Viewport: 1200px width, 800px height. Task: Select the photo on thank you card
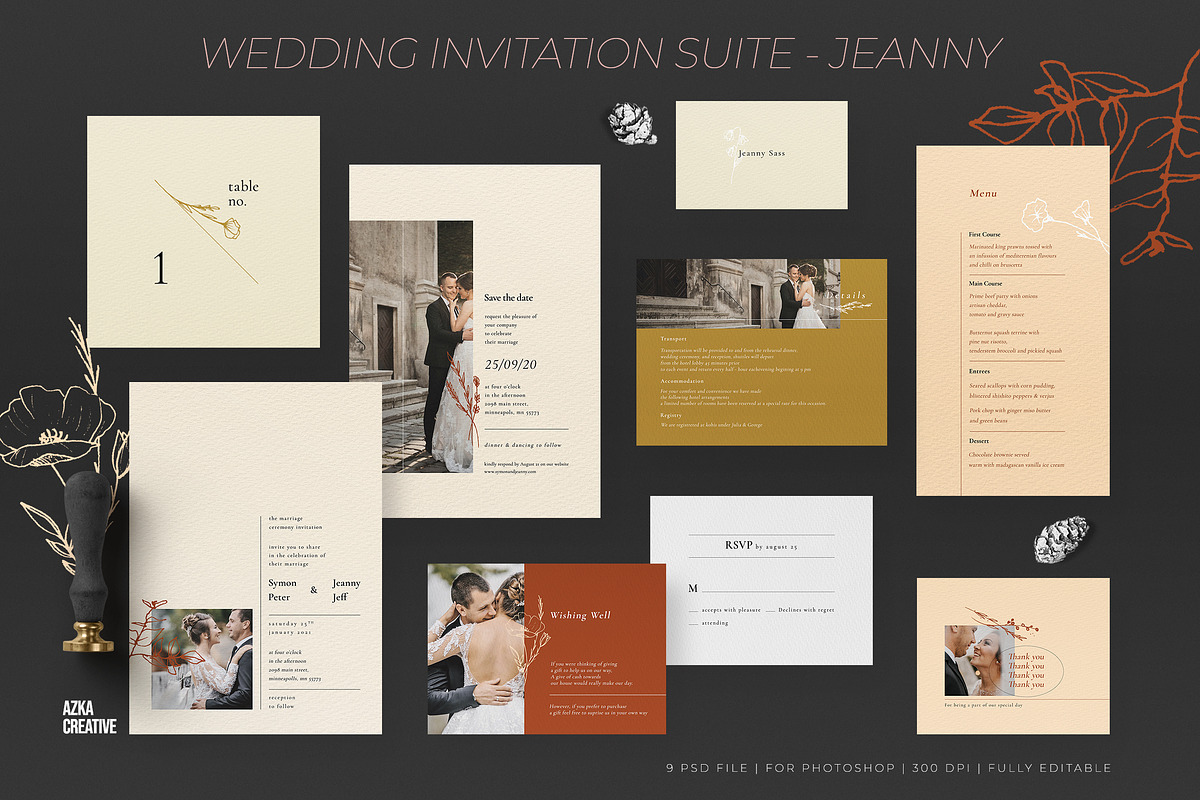[x=980, y=661]
